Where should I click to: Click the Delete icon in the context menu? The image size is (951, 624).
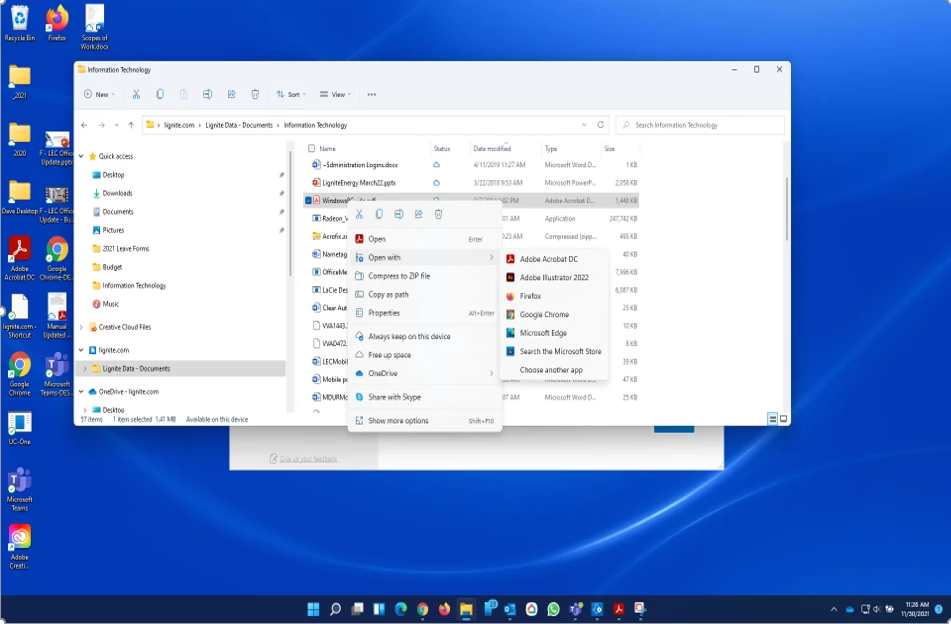point(439,214)
